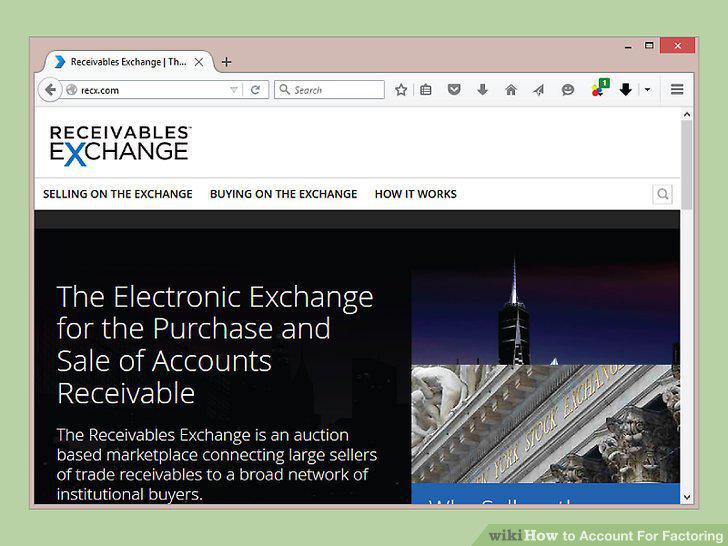Close the browser window
This screenshot has height=546, width=728.
677,46
